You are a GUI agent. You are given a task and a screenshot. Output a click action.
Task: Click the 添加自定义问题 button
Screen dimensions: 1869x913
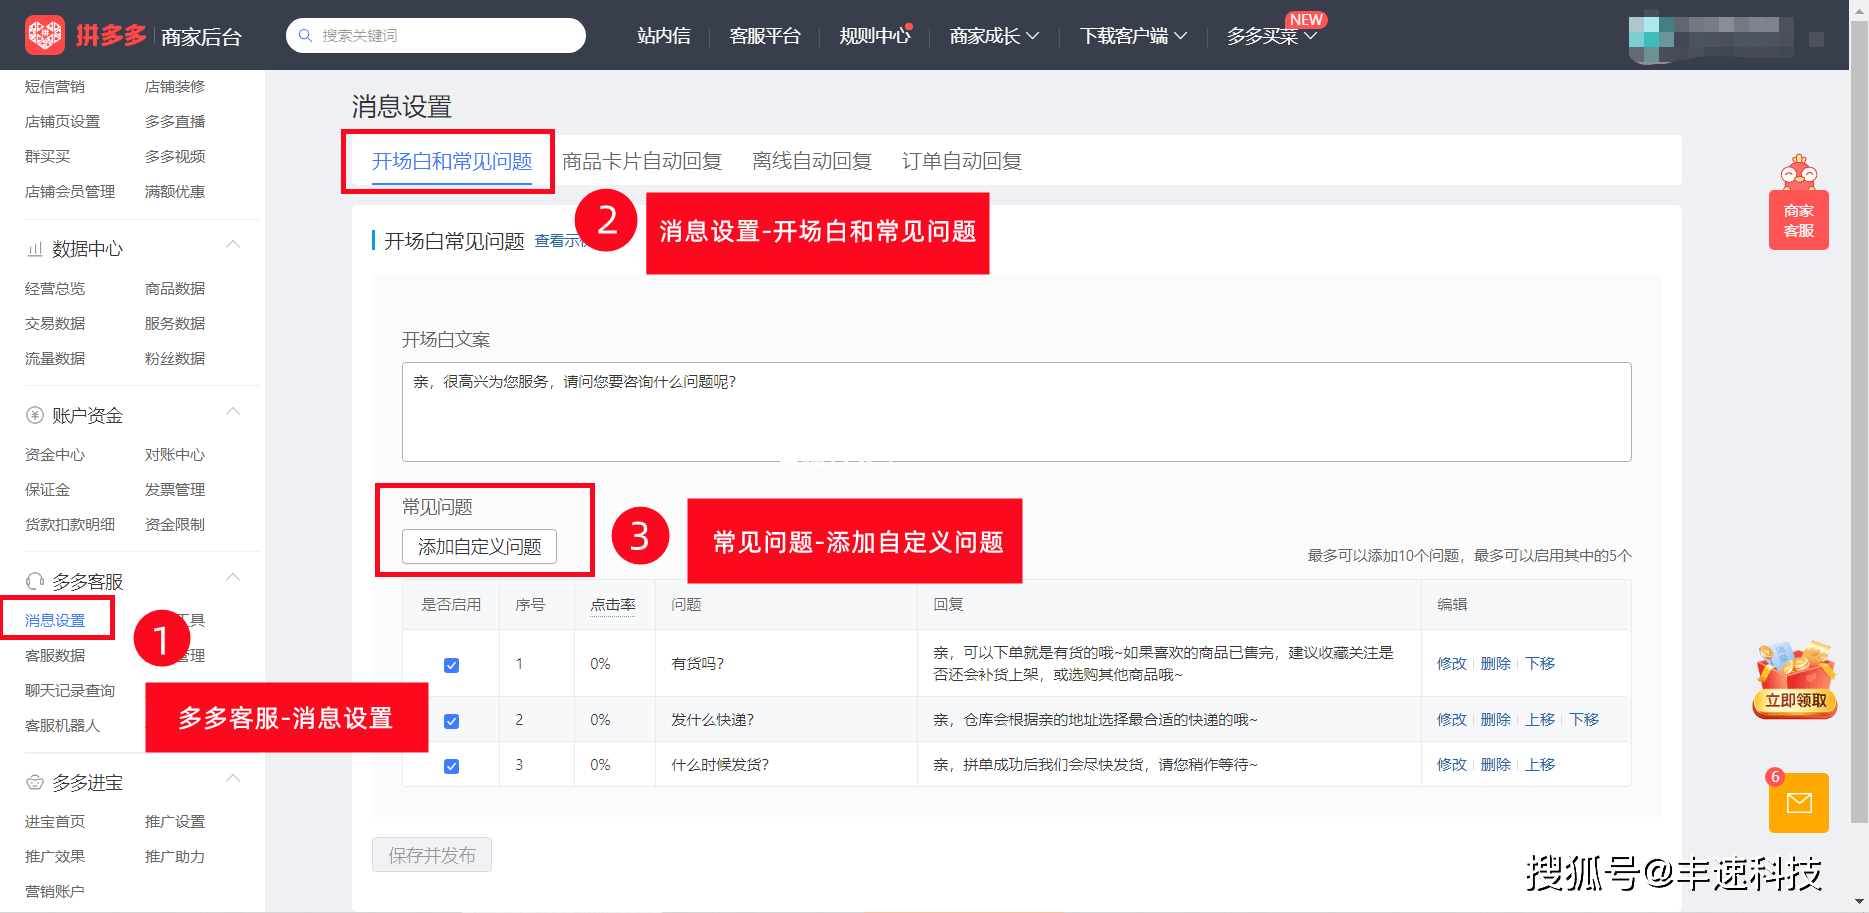coord(479,547)
